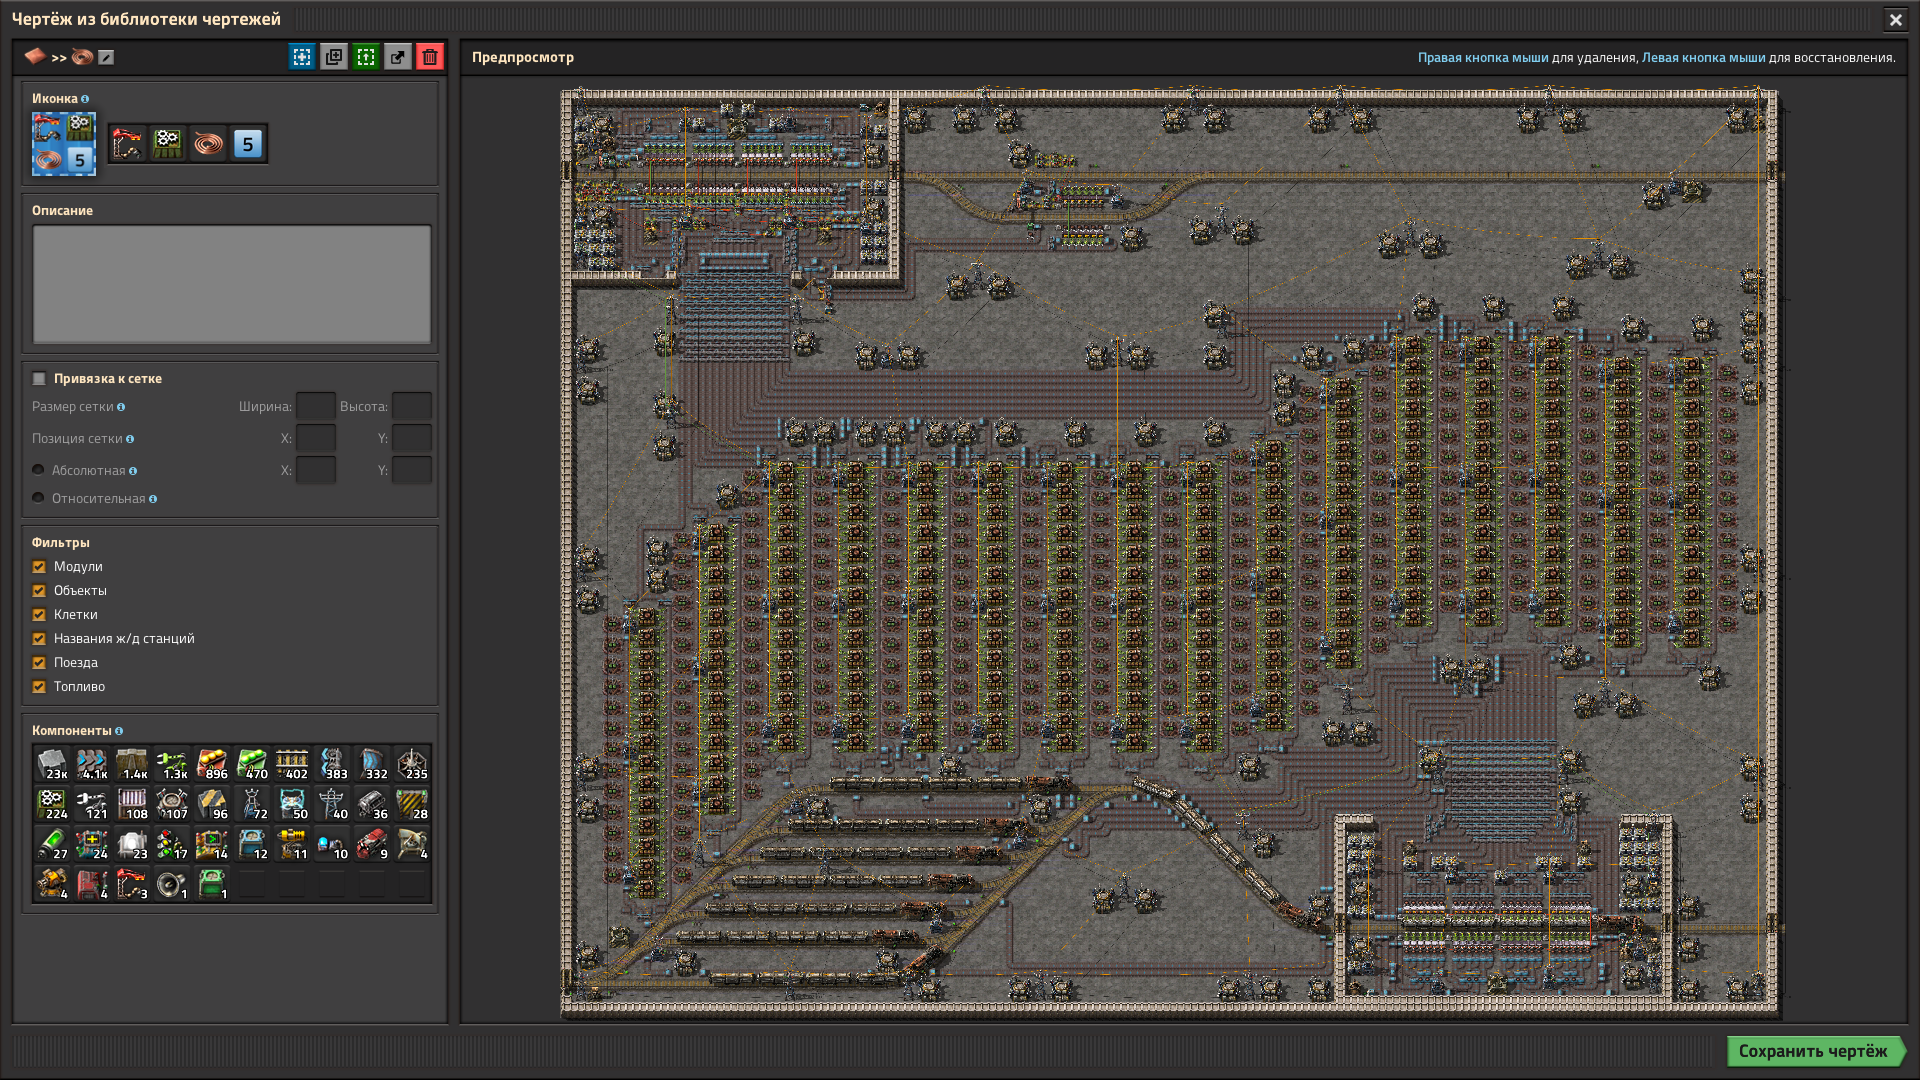Click the hazard concrete component counted 96

tap(212, 804)
